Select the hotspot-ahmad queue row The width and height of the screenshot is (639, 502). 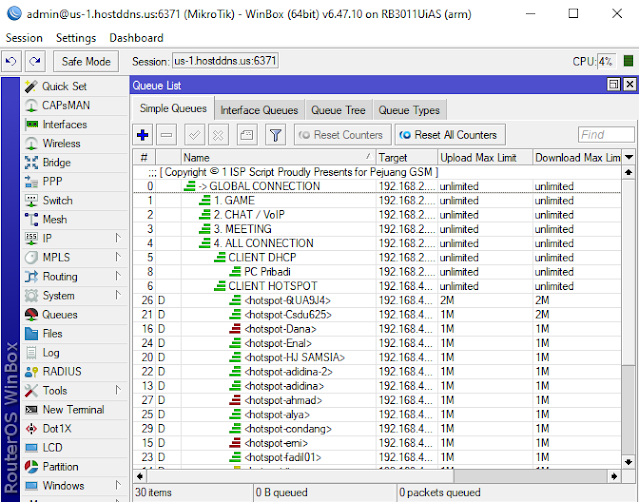click(x=377, y=400)
